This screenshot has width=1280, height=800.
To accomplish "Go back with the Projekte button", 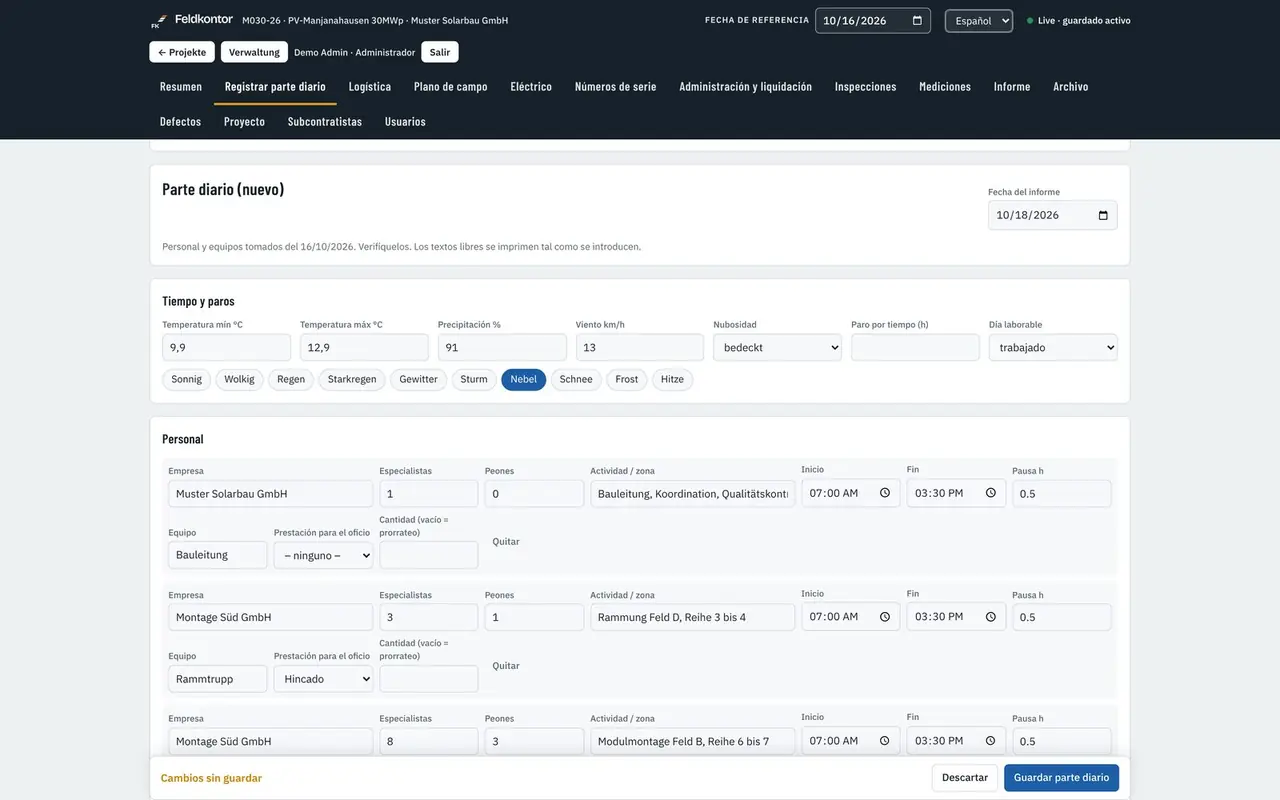I will click(x=182, y=52).
